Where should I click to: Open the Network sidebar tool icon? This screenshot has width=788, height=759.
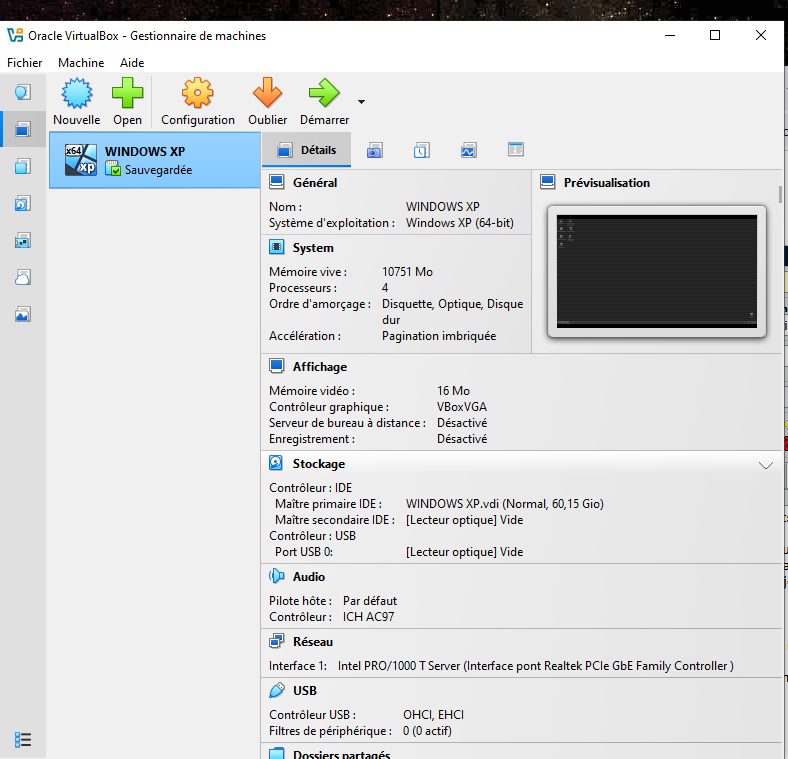click(23, 240)
